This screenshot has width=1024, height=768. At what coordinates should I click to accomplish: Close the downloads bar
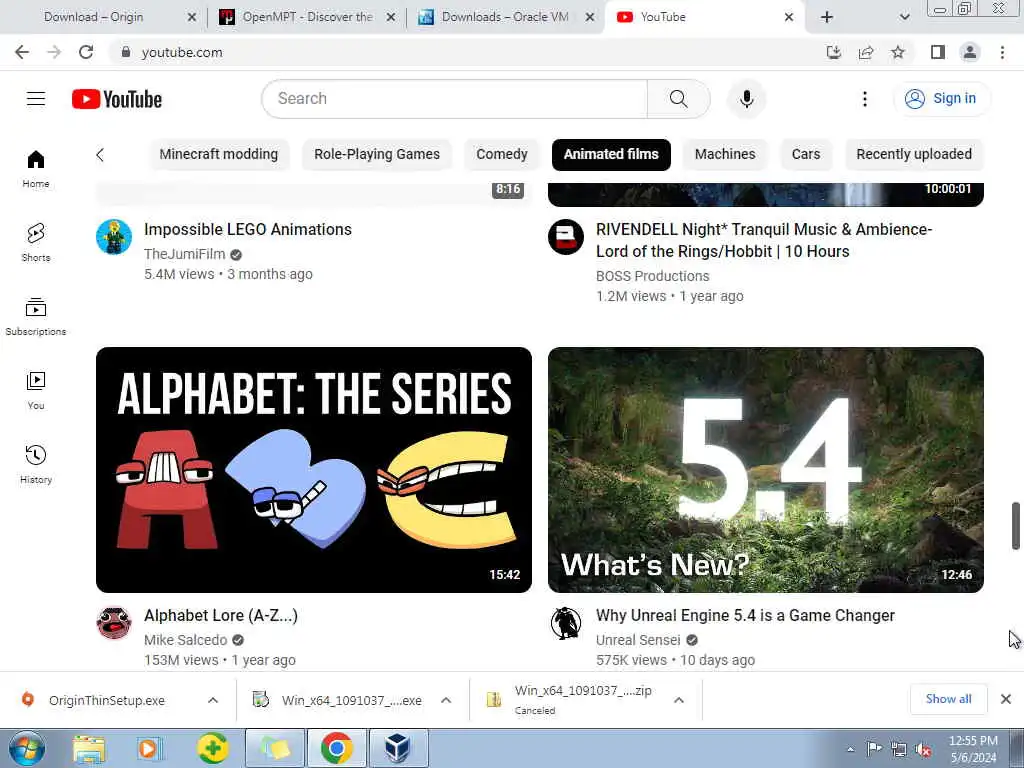[1006, 699]
